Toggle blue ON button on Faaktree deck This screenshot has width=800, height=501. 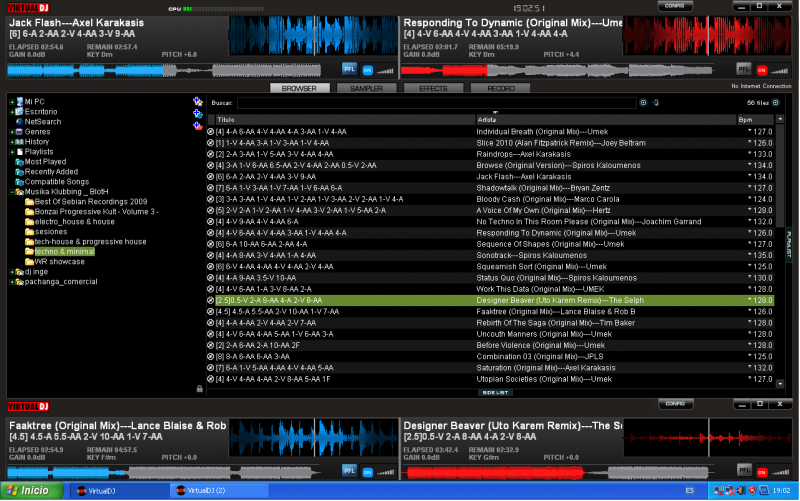click(367, 472)
